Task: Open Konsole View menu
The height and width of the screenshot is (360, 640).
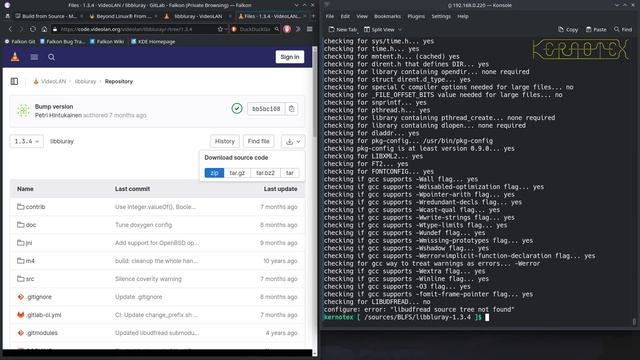Action: [362, 16]
